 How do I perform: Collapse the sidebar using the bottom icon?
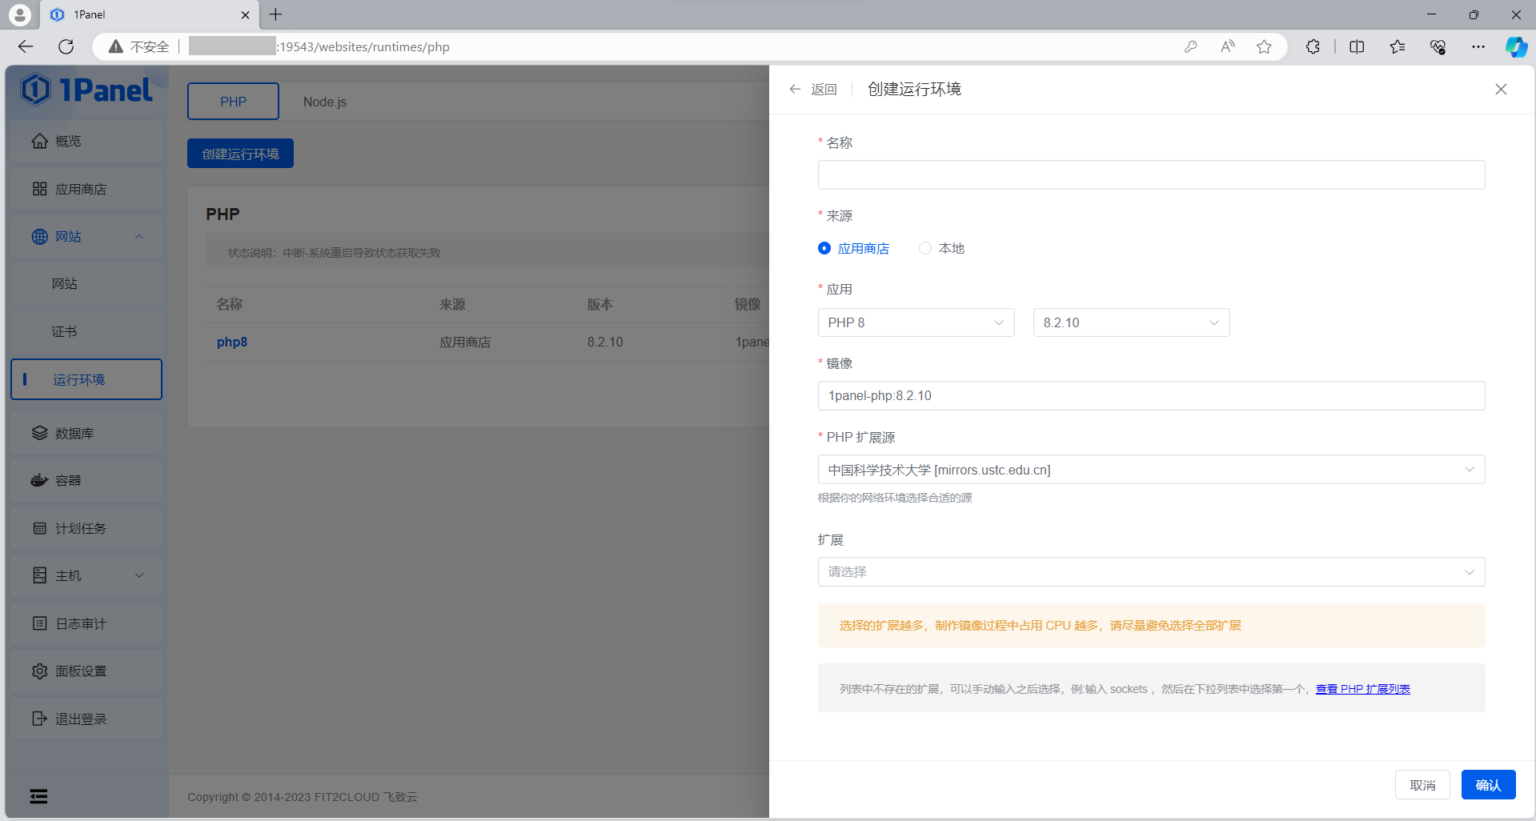tap(38, 795)
